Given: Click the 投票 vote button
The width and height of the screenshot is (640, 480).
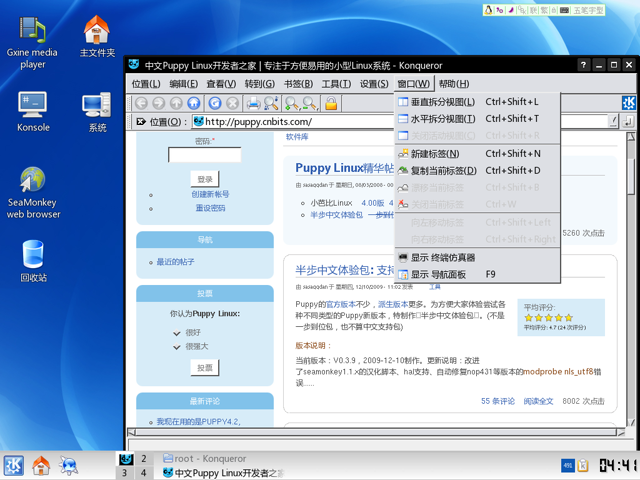Looking at the screenshot, I should point(205,368).
